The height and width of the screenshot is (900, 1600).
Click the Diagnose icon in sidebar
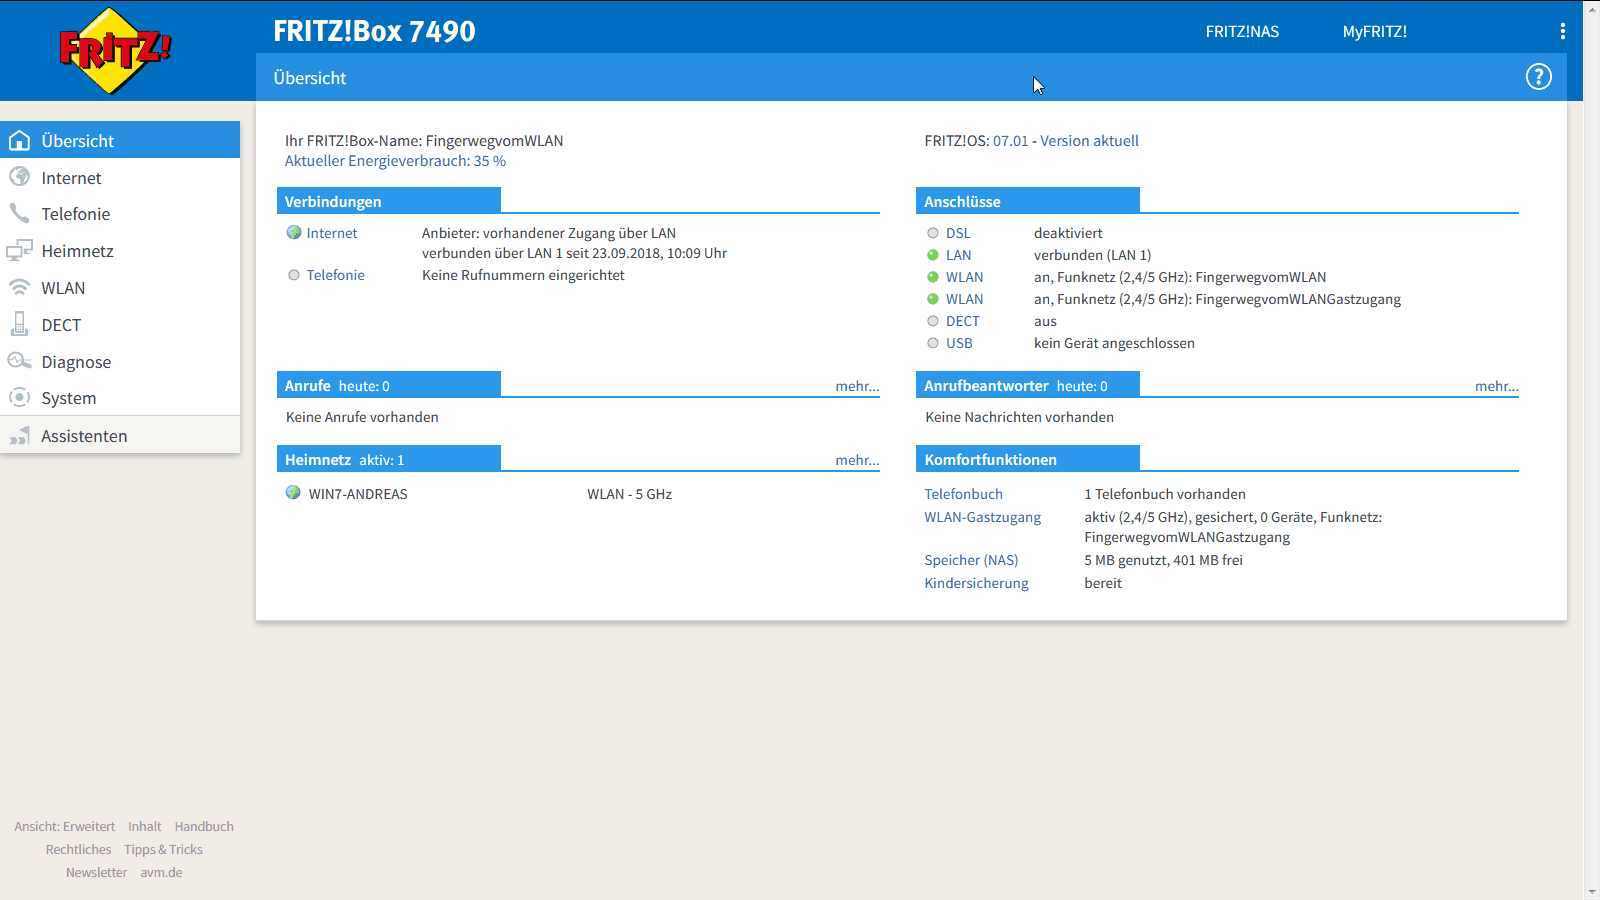19,361
